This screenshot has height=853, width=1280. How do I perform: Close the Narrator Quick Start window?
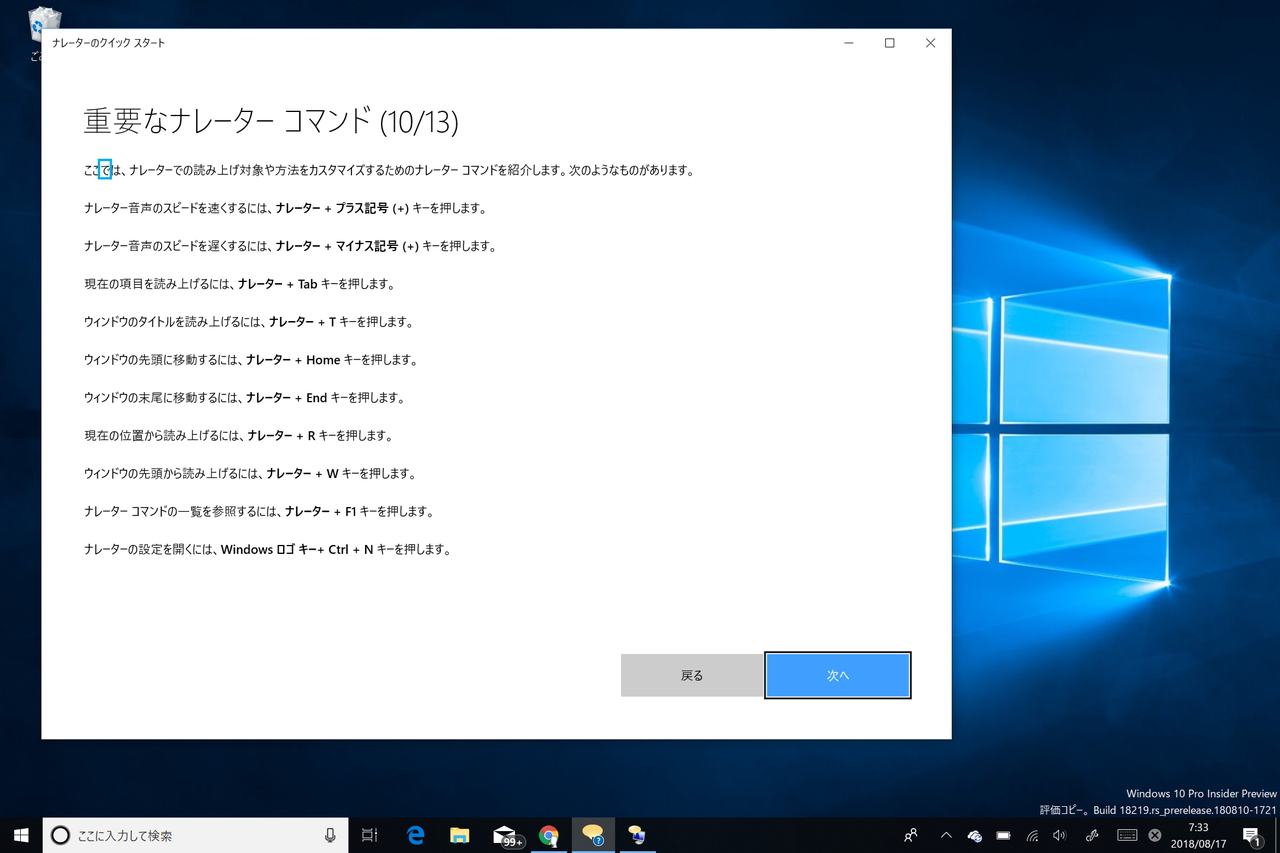[931, 43]
